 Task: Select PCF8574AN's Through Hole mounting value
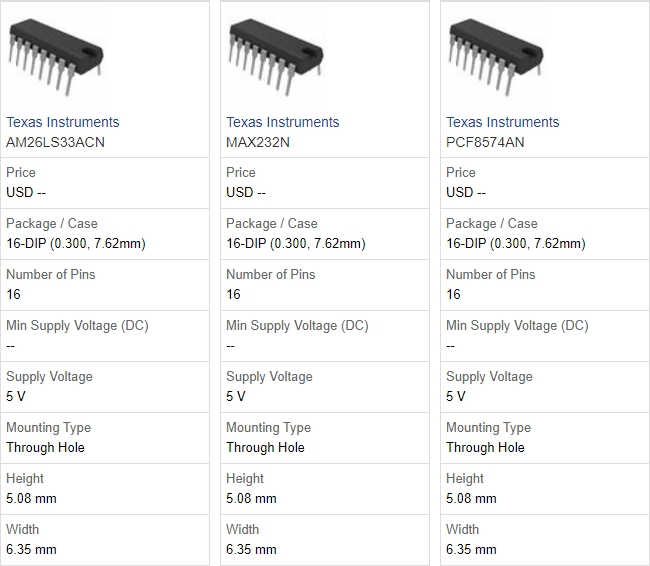coord(485,447)
